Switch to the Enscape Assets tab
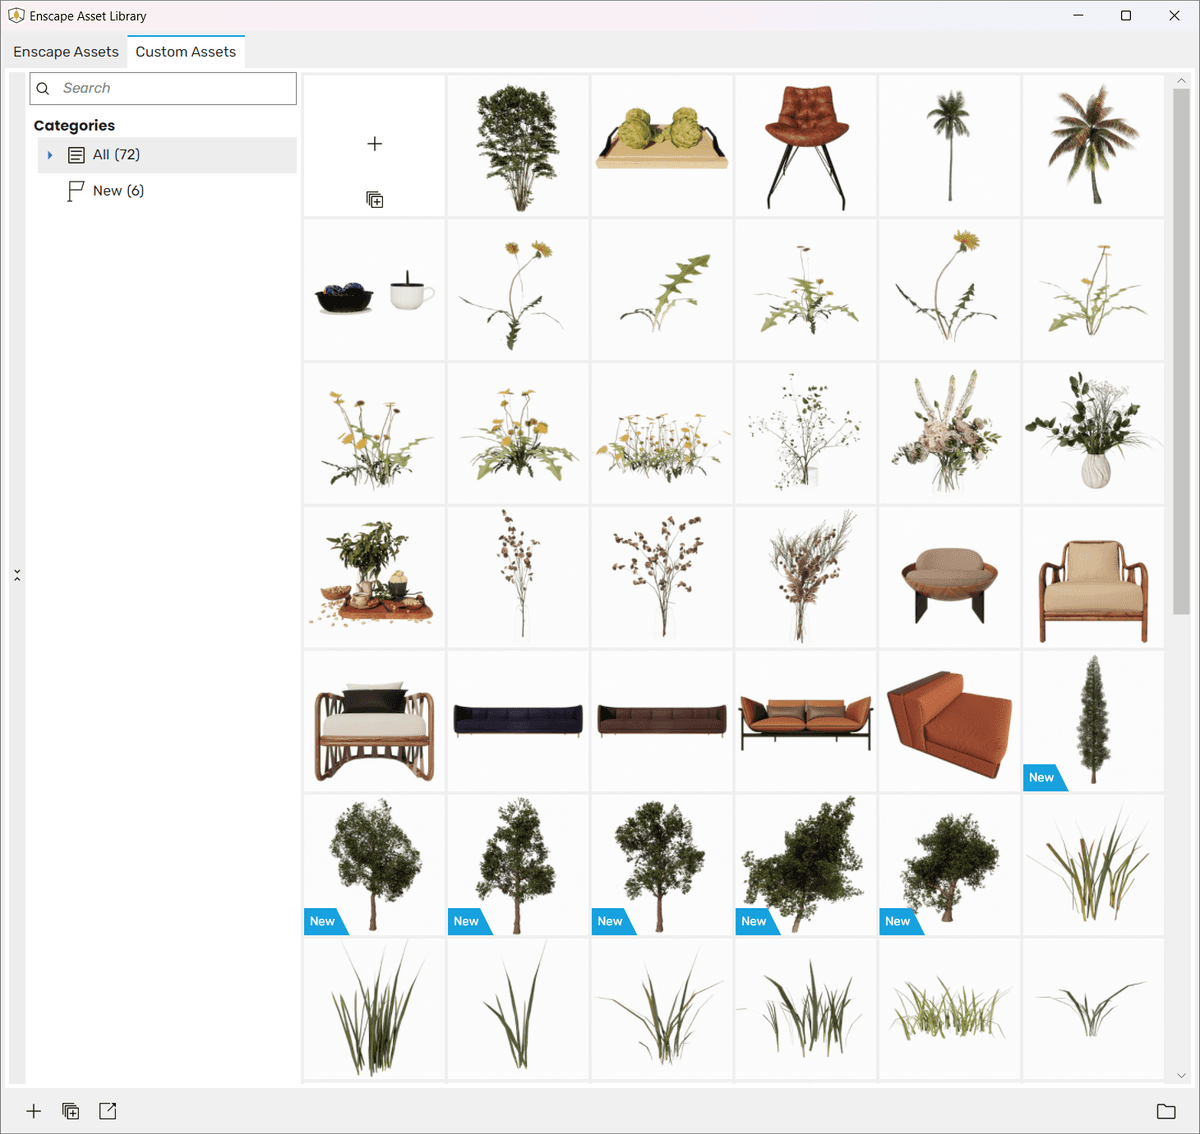 pos(66,52)
